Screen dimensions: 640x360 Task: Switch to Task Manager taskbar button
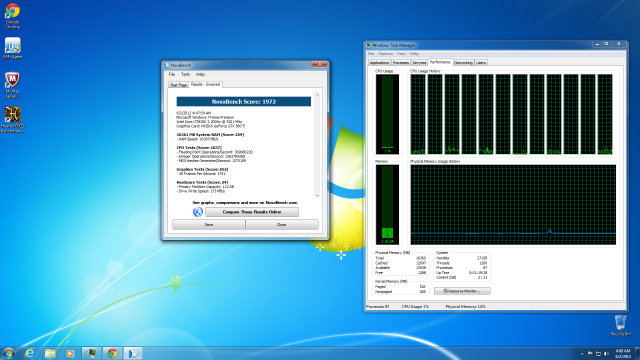click(91, 353)
